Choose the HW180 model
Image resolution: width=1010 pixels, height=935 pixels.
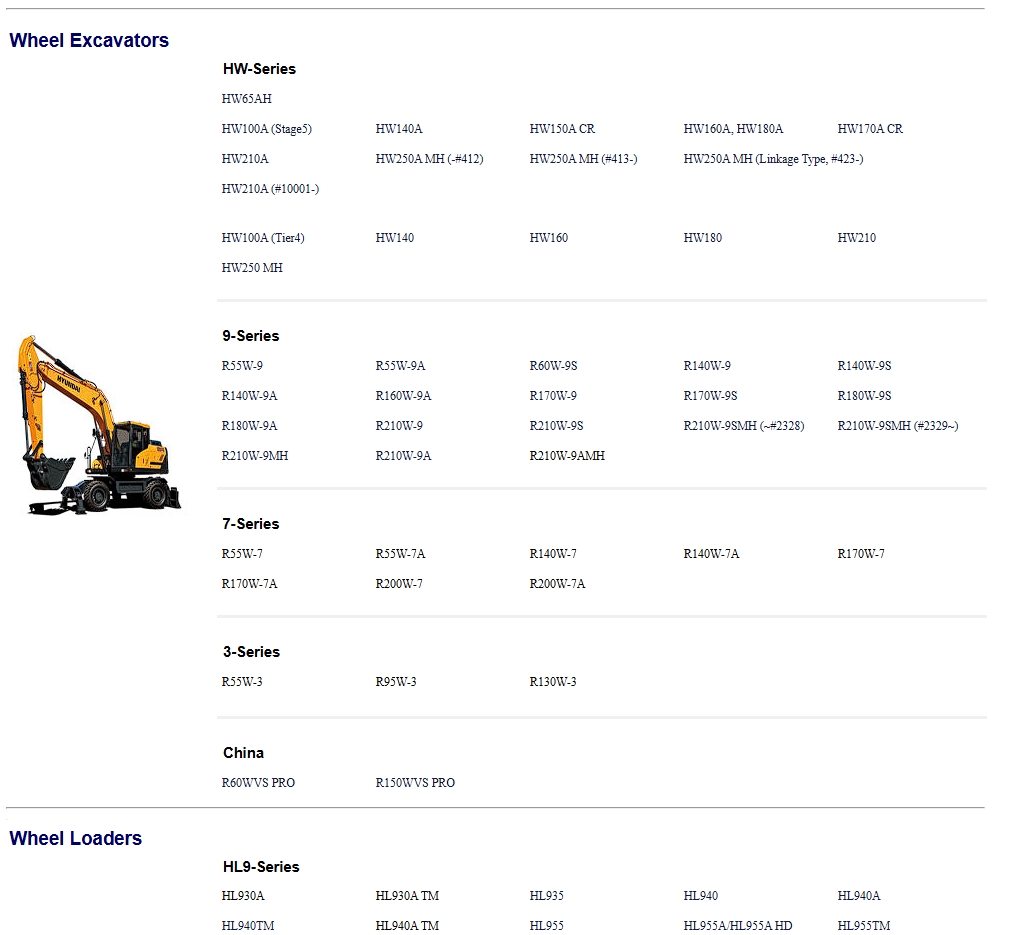pyautogui.click(x=703, y=238)
